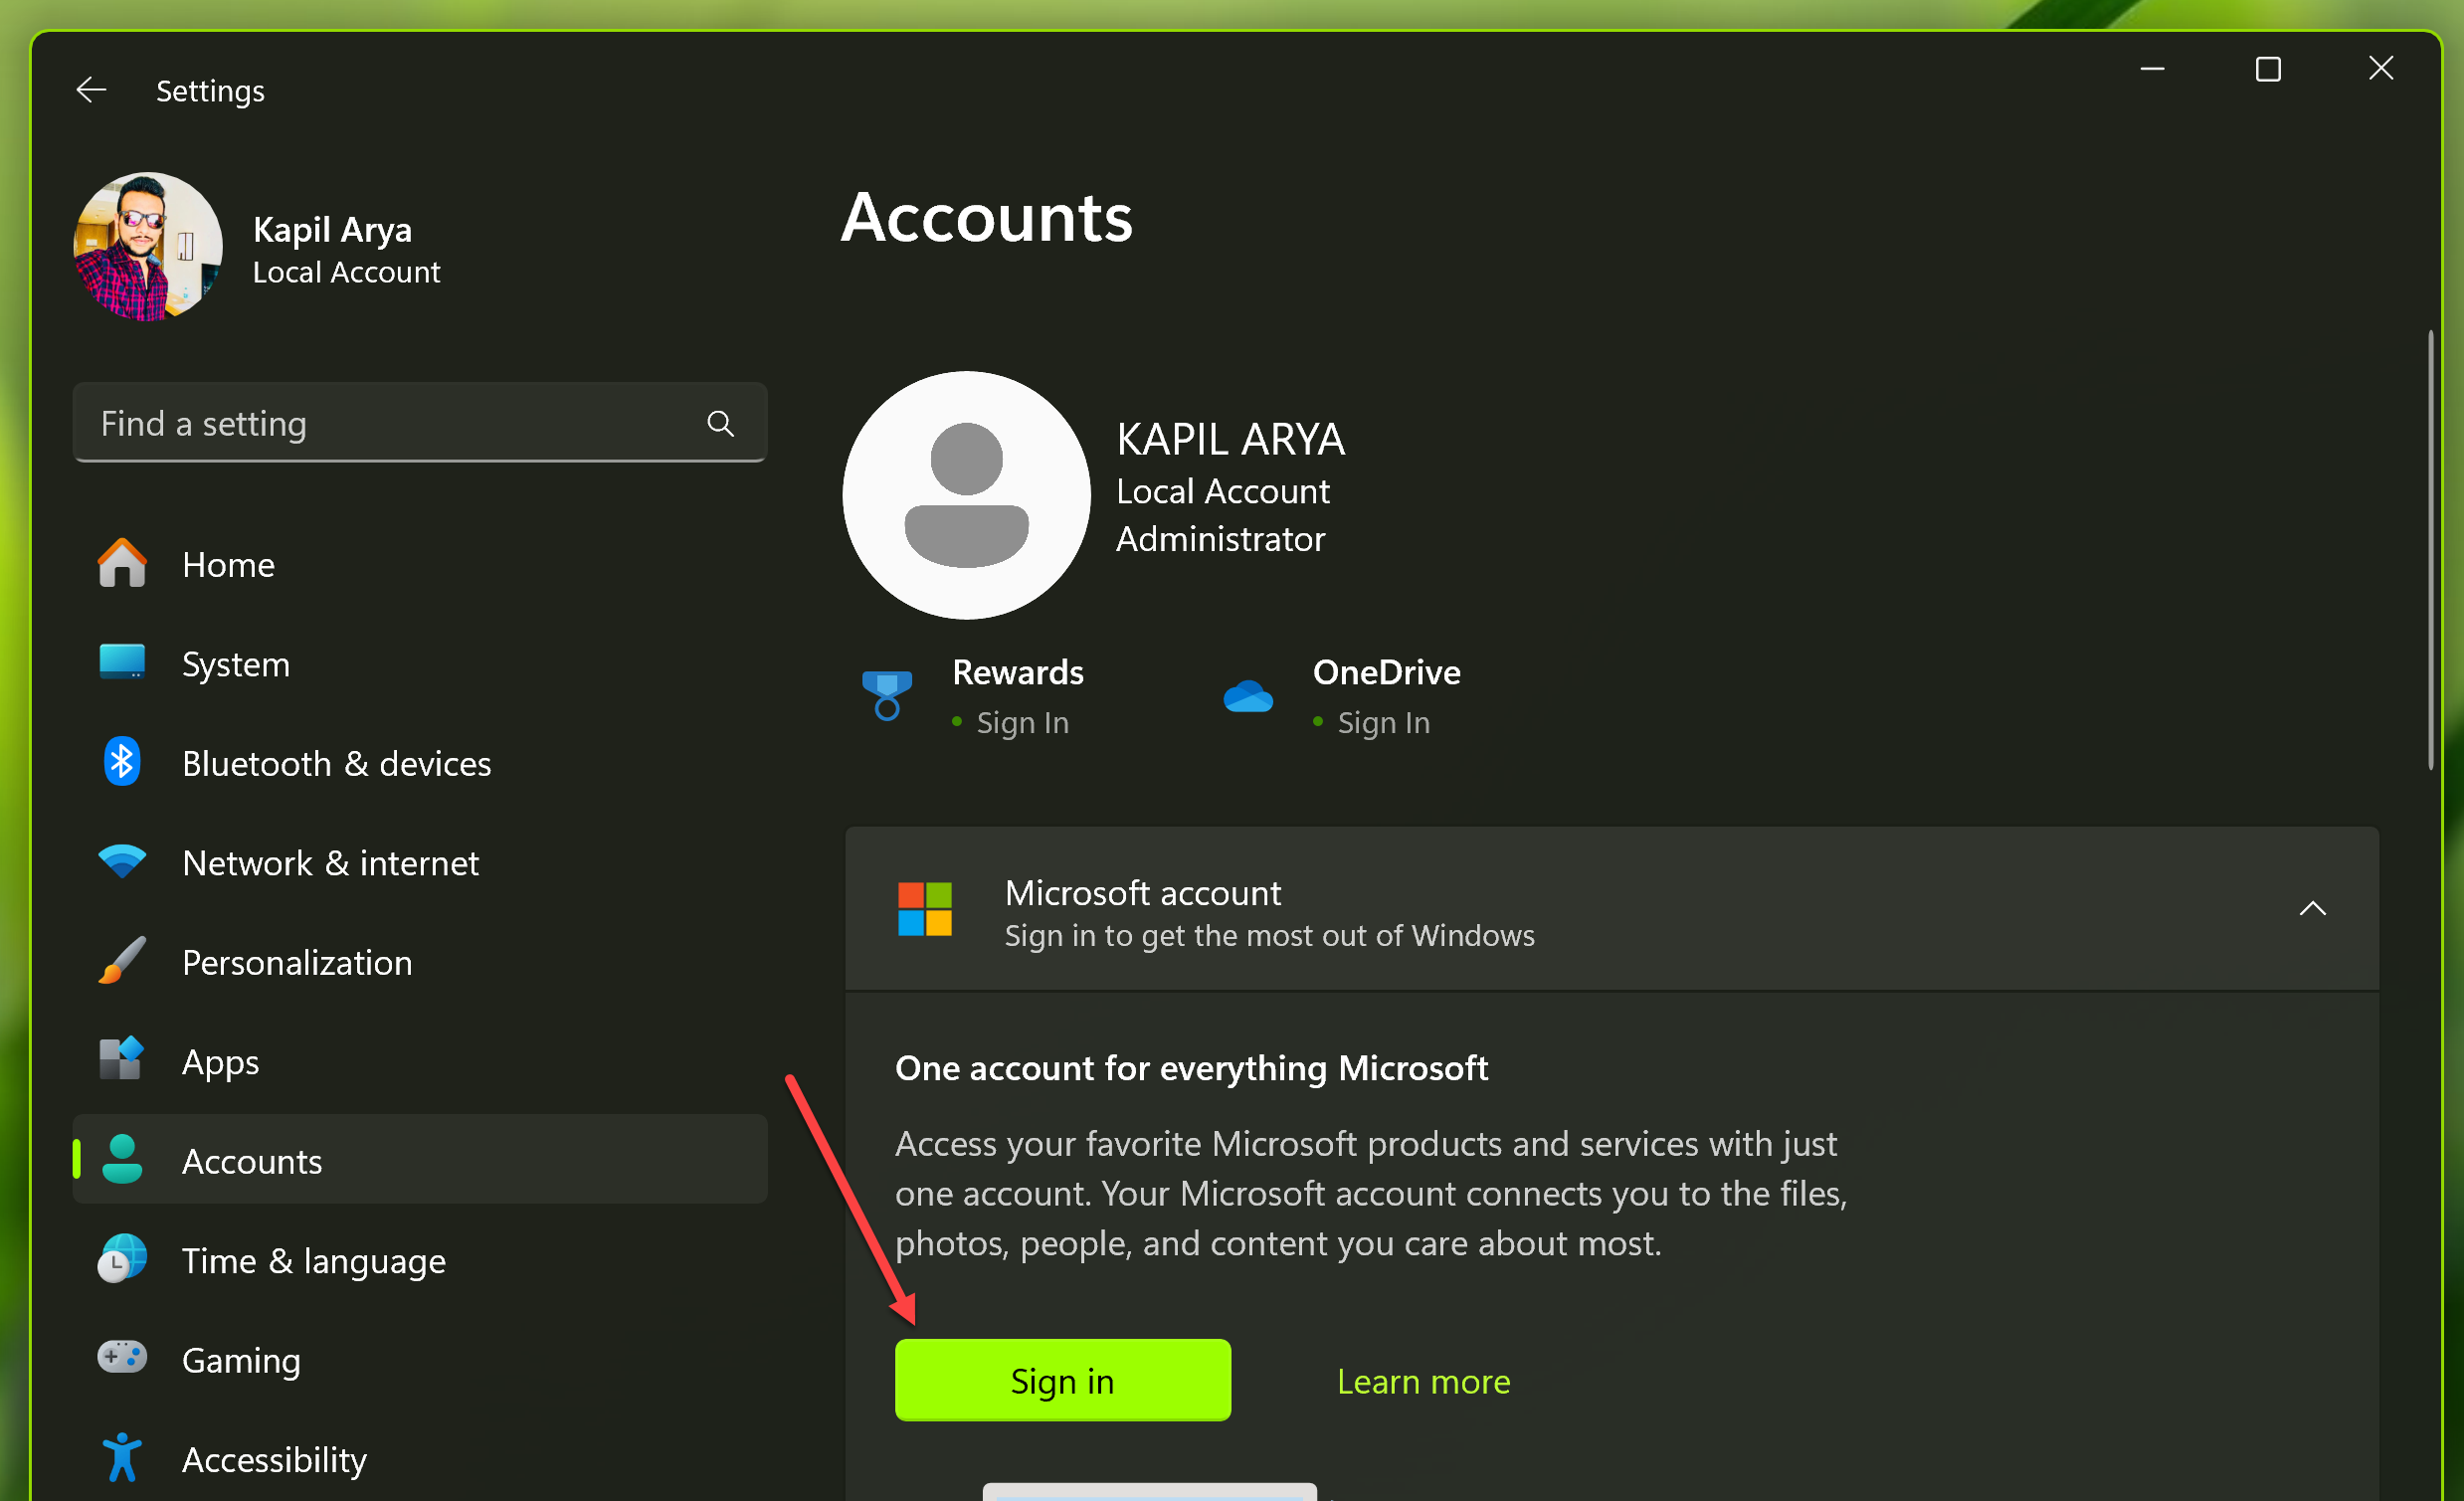This screenshot has width=2464, height=1501.
Task: Go to System settings
Action: 236,664
